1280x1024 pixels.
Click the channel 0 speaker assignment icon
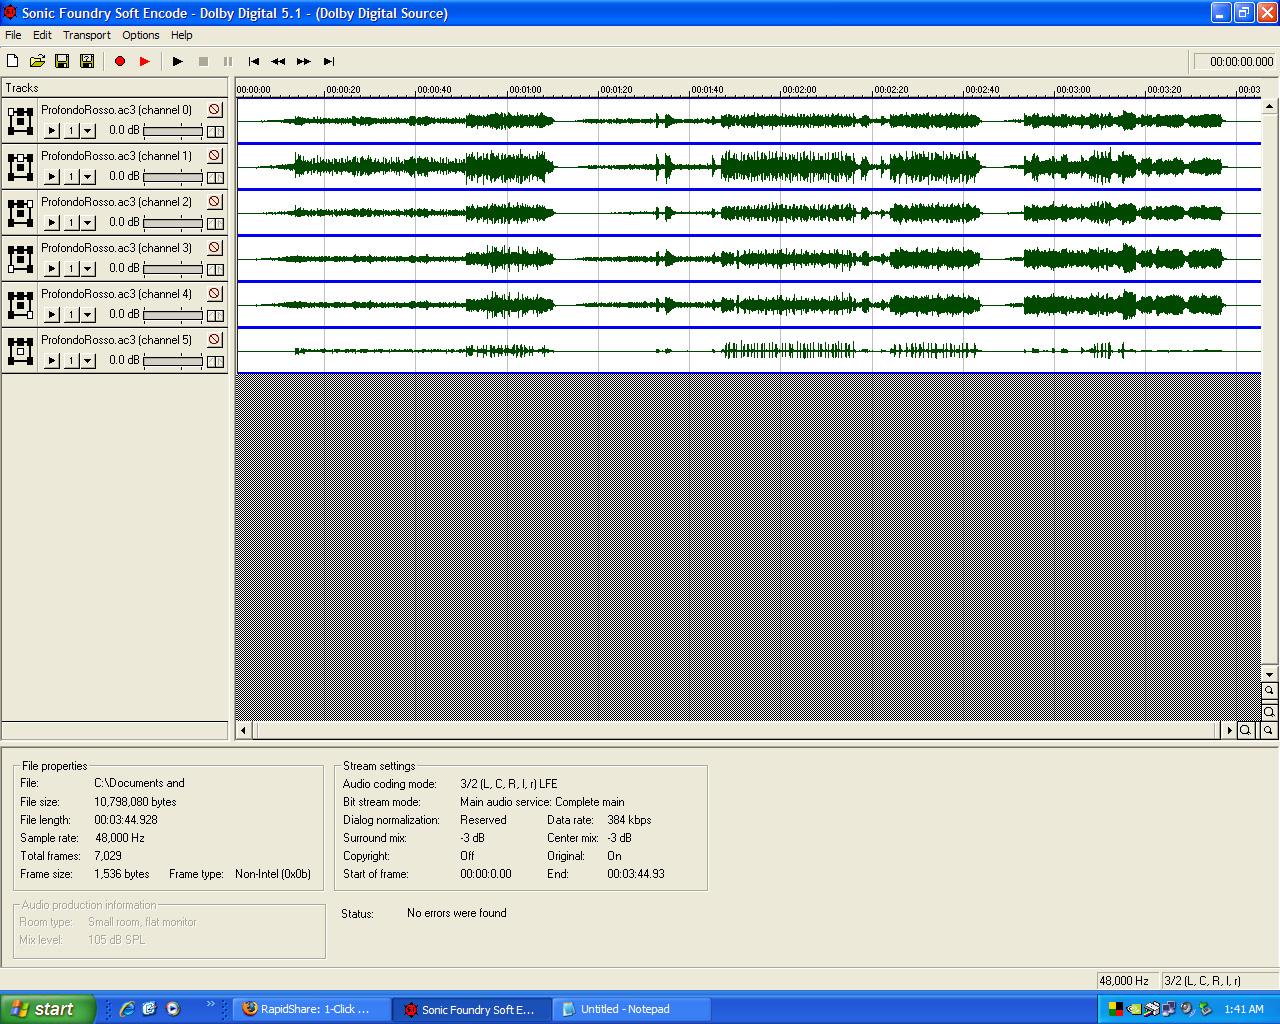[x=20, y=121]
